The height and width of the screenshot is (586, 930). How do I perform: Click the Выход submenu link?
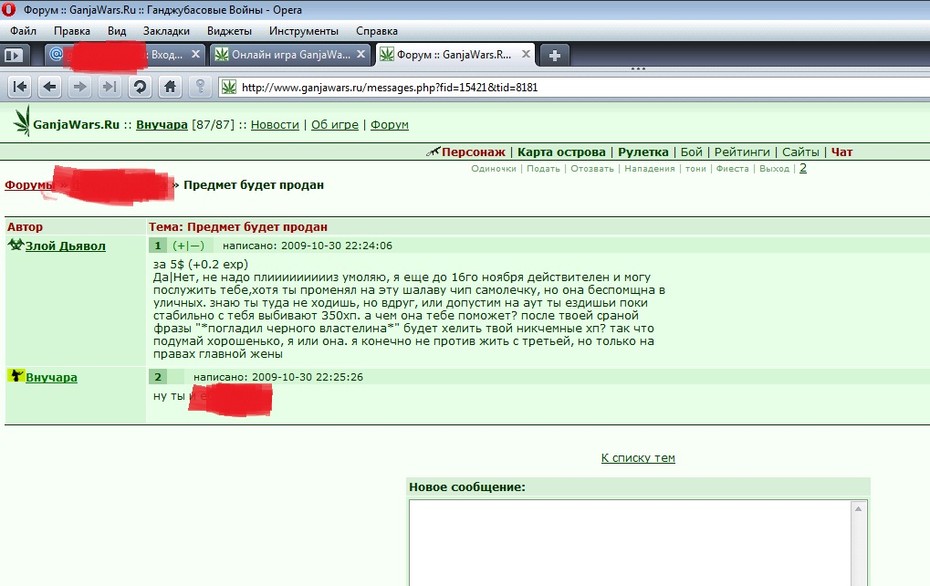coord(774,168)
